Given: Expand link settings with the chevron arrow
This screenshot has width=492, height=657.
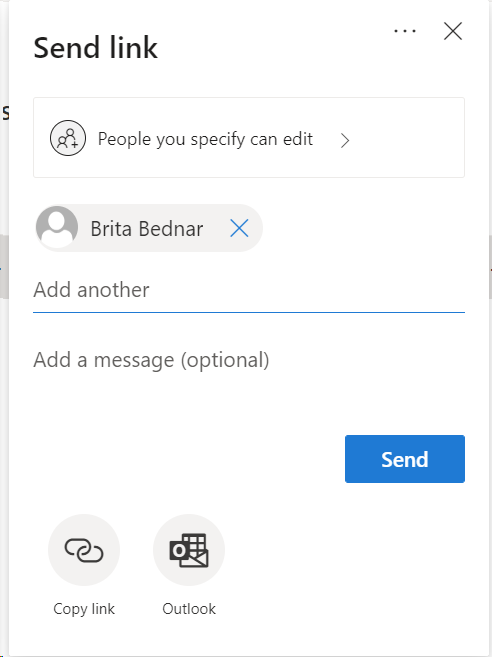Looking at the screenshot, I should pos(345,140).
